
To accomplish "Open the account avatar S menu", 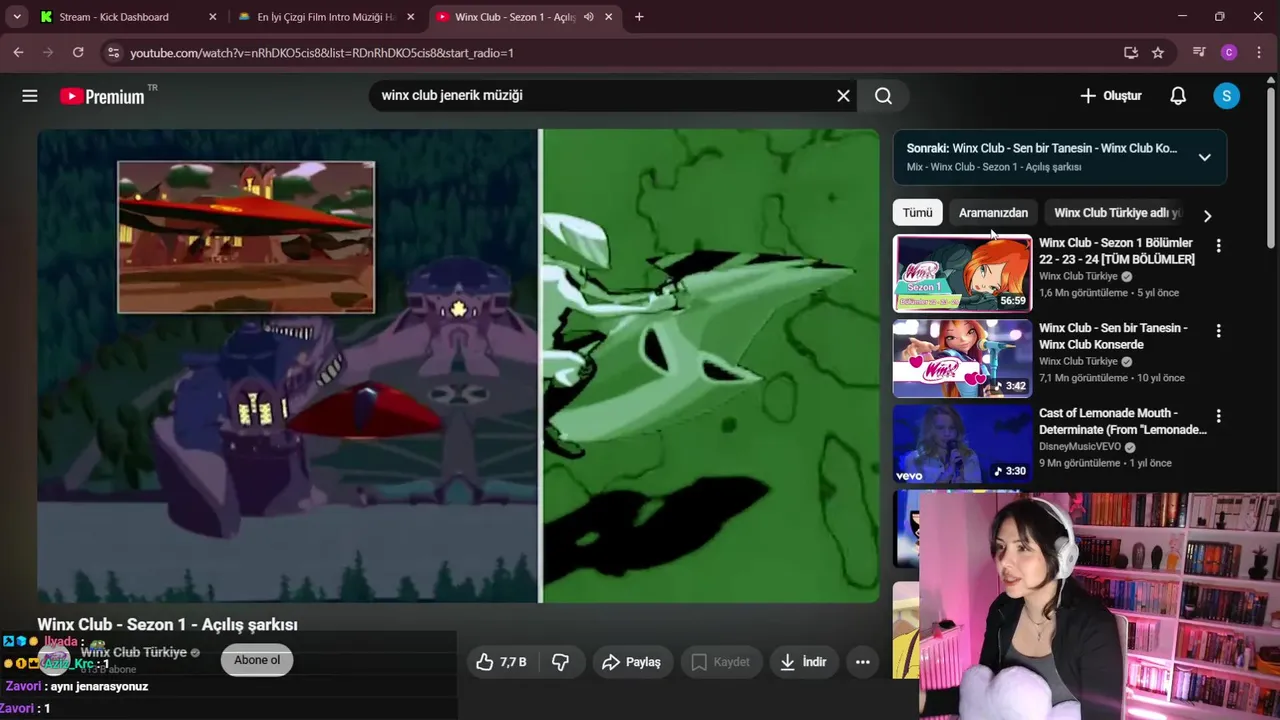I will pos(1226,96).
